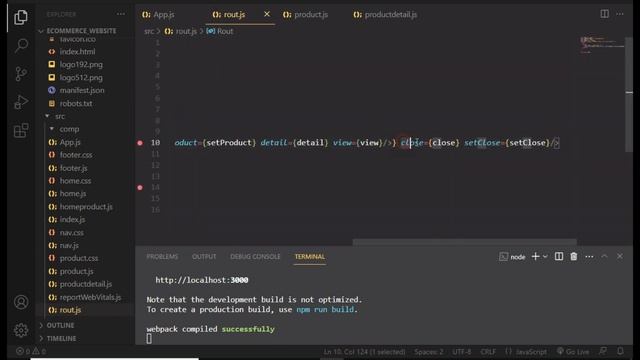Open nav.css in the file tree
This screenshot has height=360, width=640.
click(71, 233)
